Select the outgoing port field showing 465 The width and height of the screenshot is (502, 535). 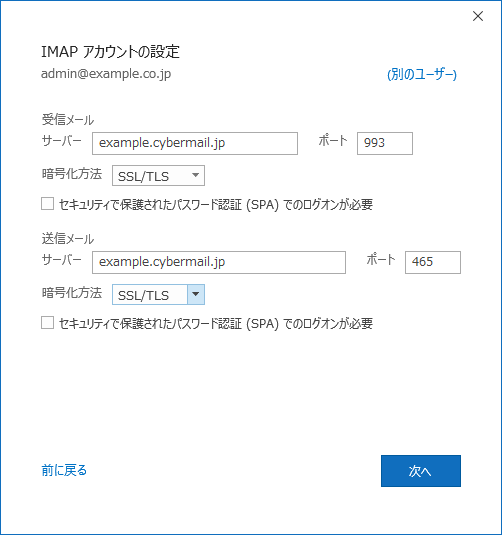pyautogui.click(x=433, y=262)
